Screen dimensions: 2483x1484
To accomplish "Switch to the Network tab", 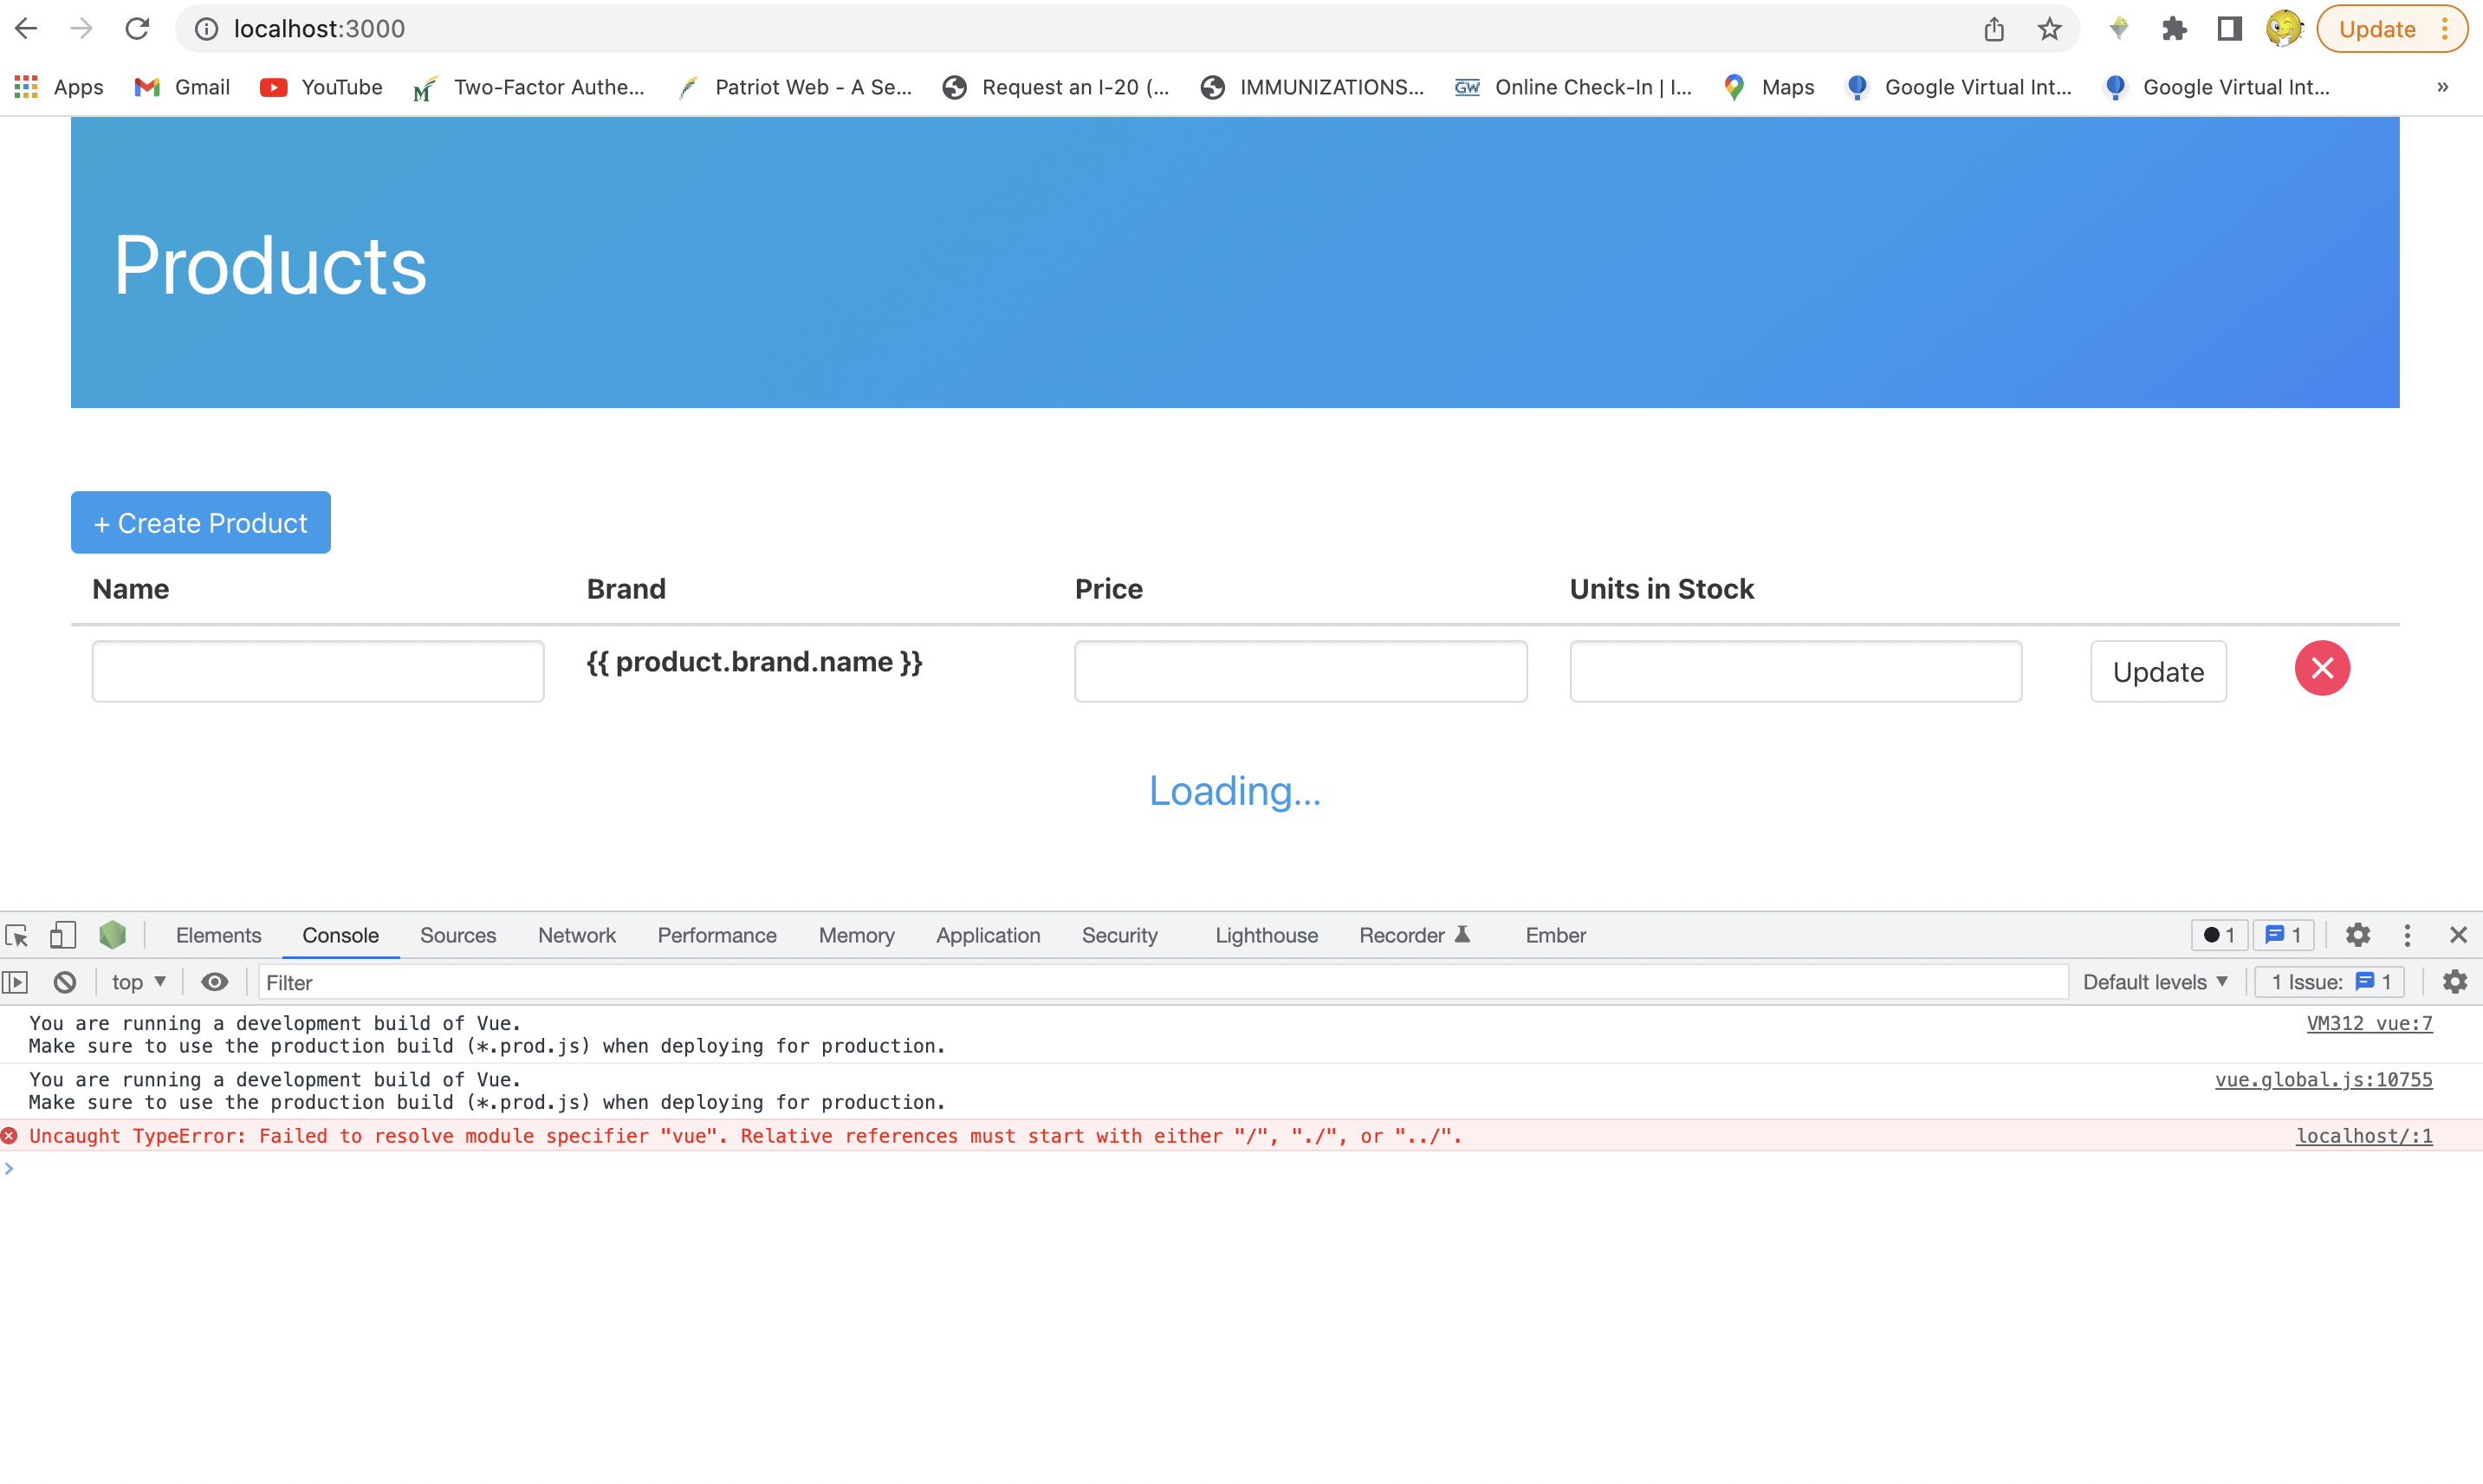I will pos(576,935).
